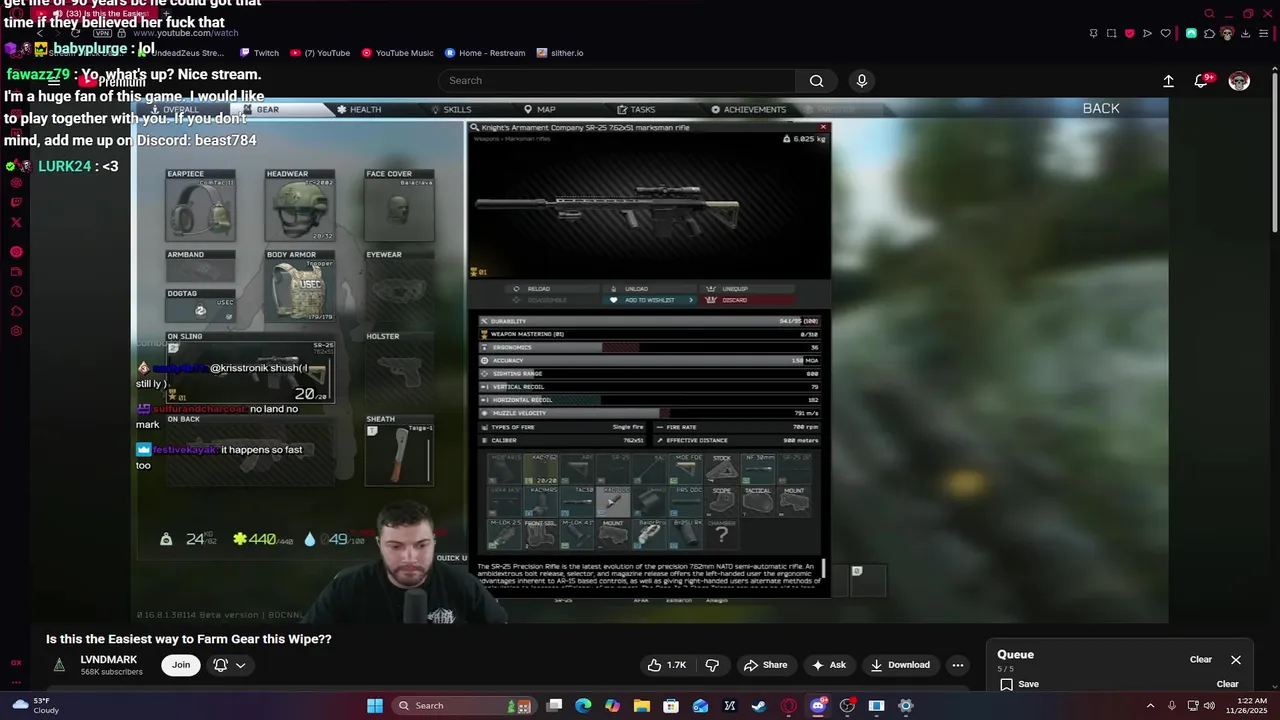
Task: Click the MAP tab in the video
Action: tap(540, 109)
